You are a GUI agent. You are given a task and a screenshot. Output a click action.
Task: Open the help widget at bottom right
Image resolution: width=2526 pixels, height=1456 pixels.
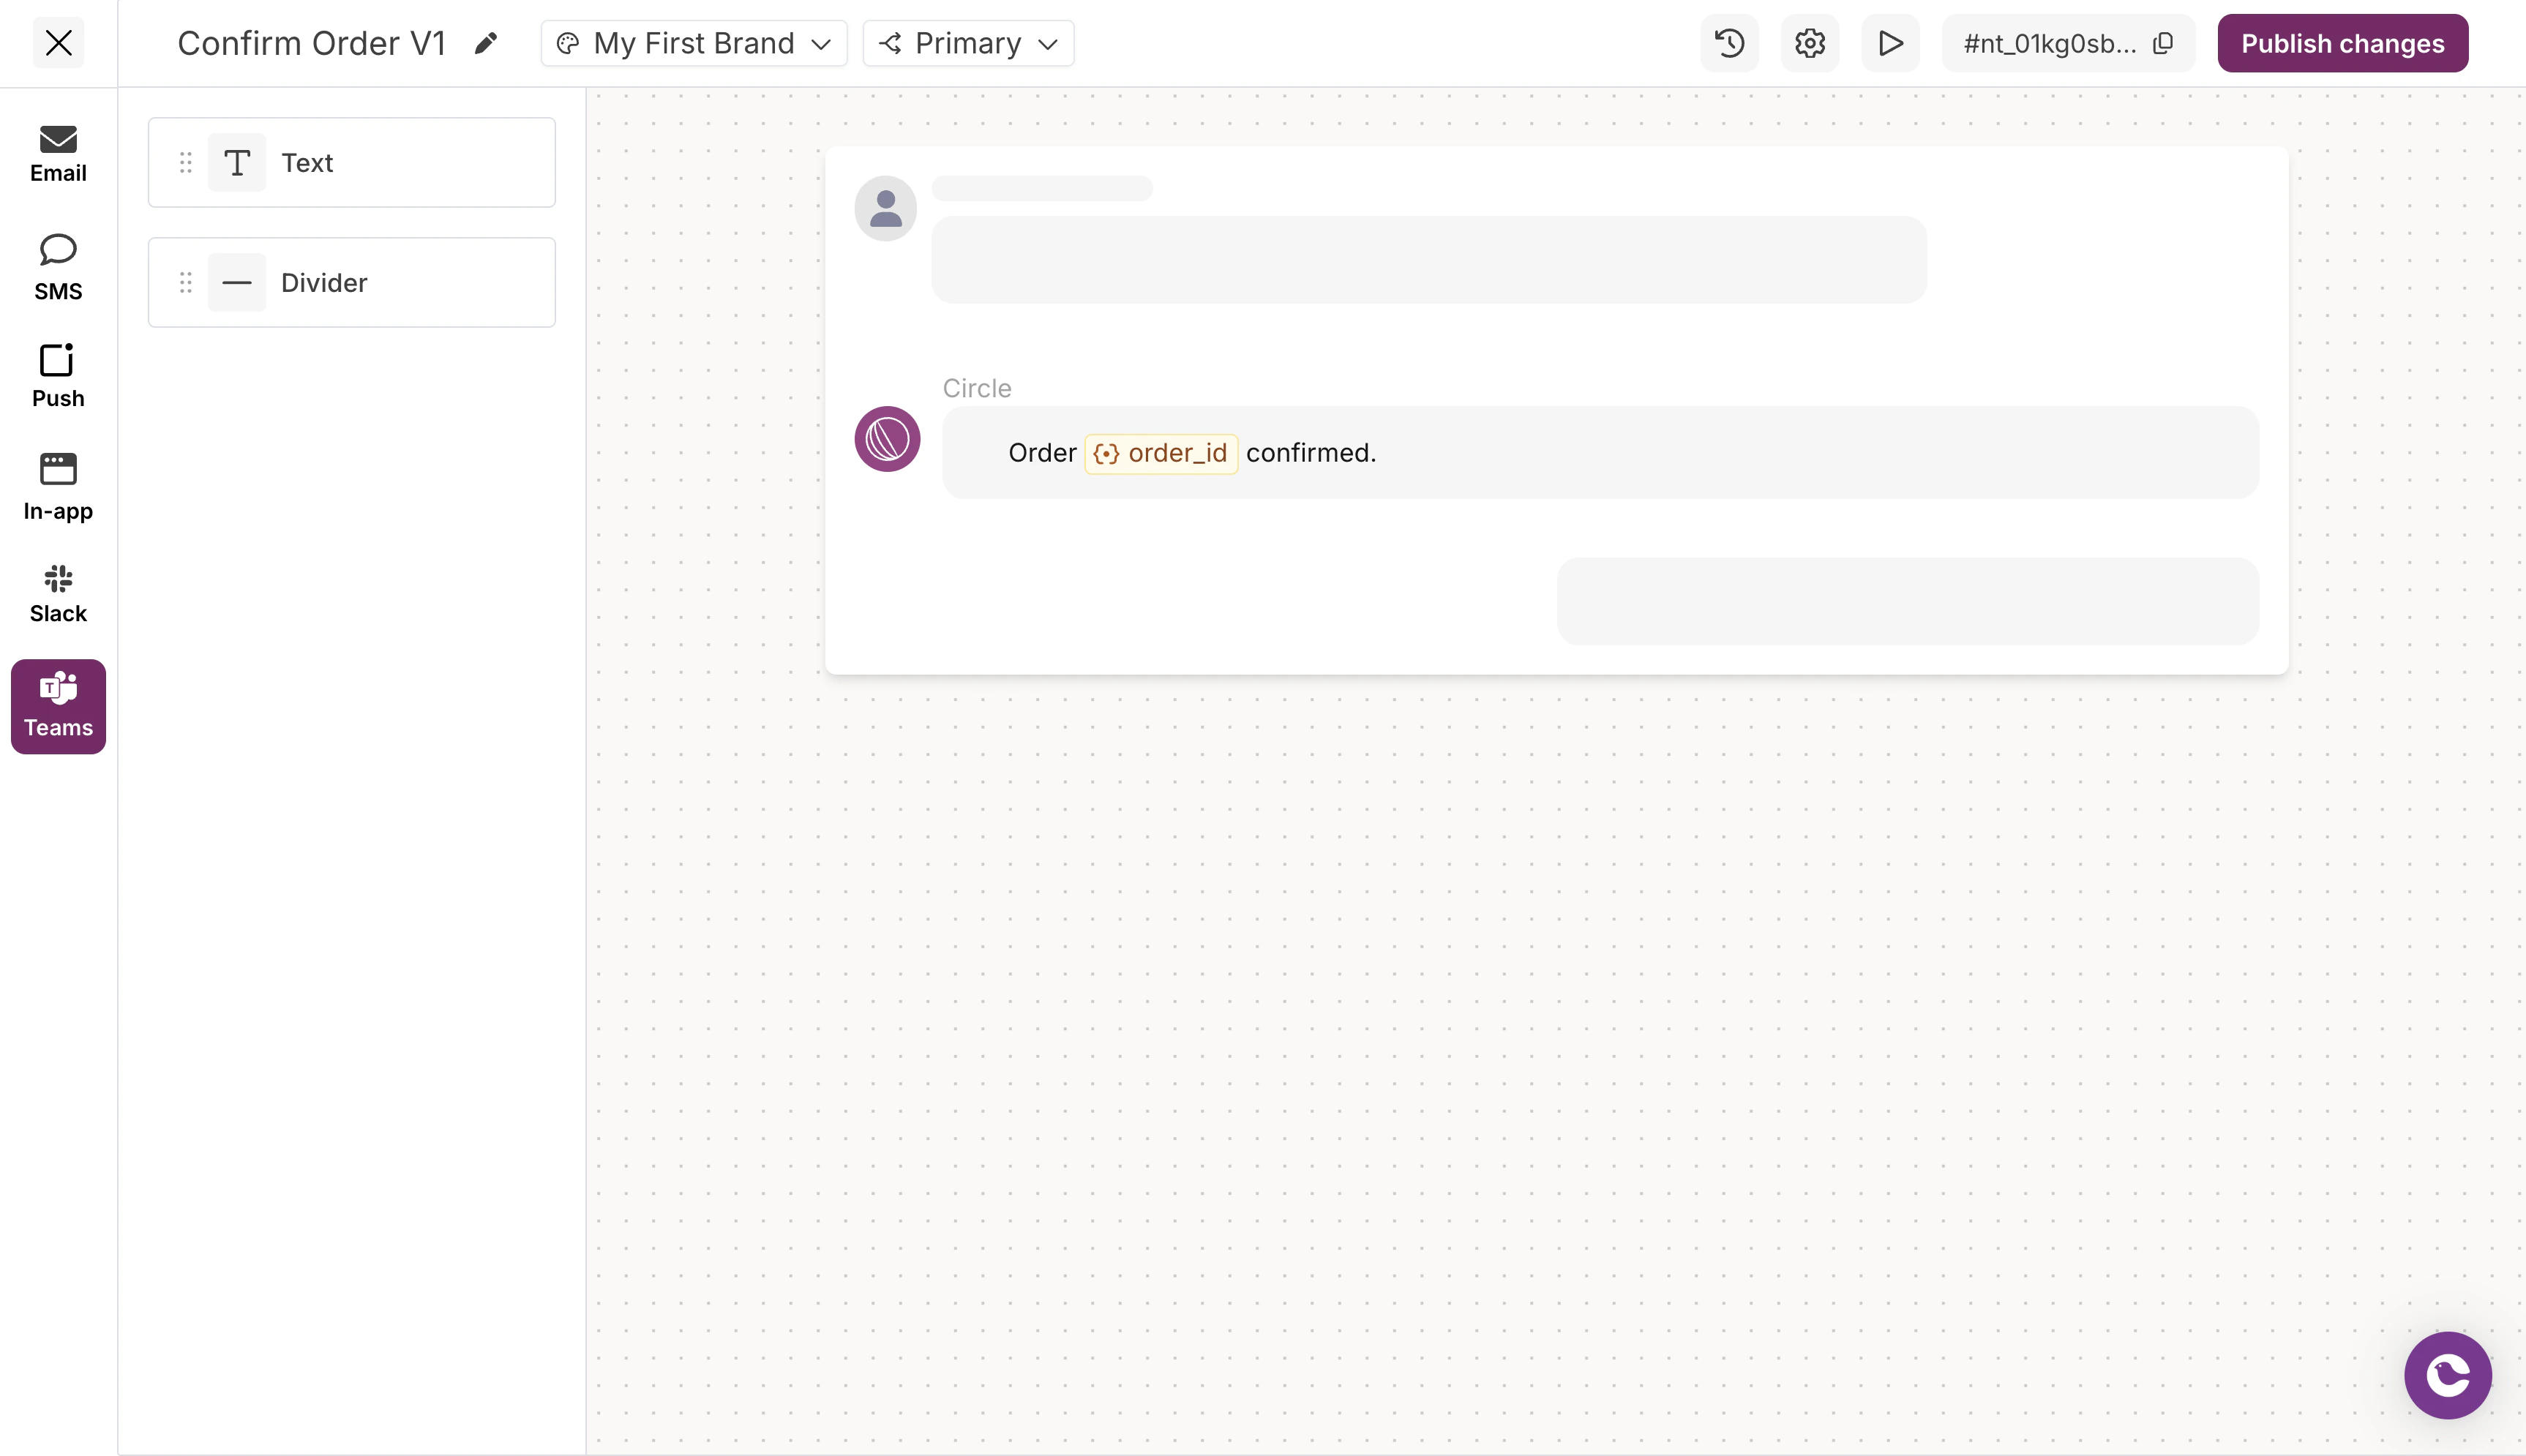[2446, 1375]
